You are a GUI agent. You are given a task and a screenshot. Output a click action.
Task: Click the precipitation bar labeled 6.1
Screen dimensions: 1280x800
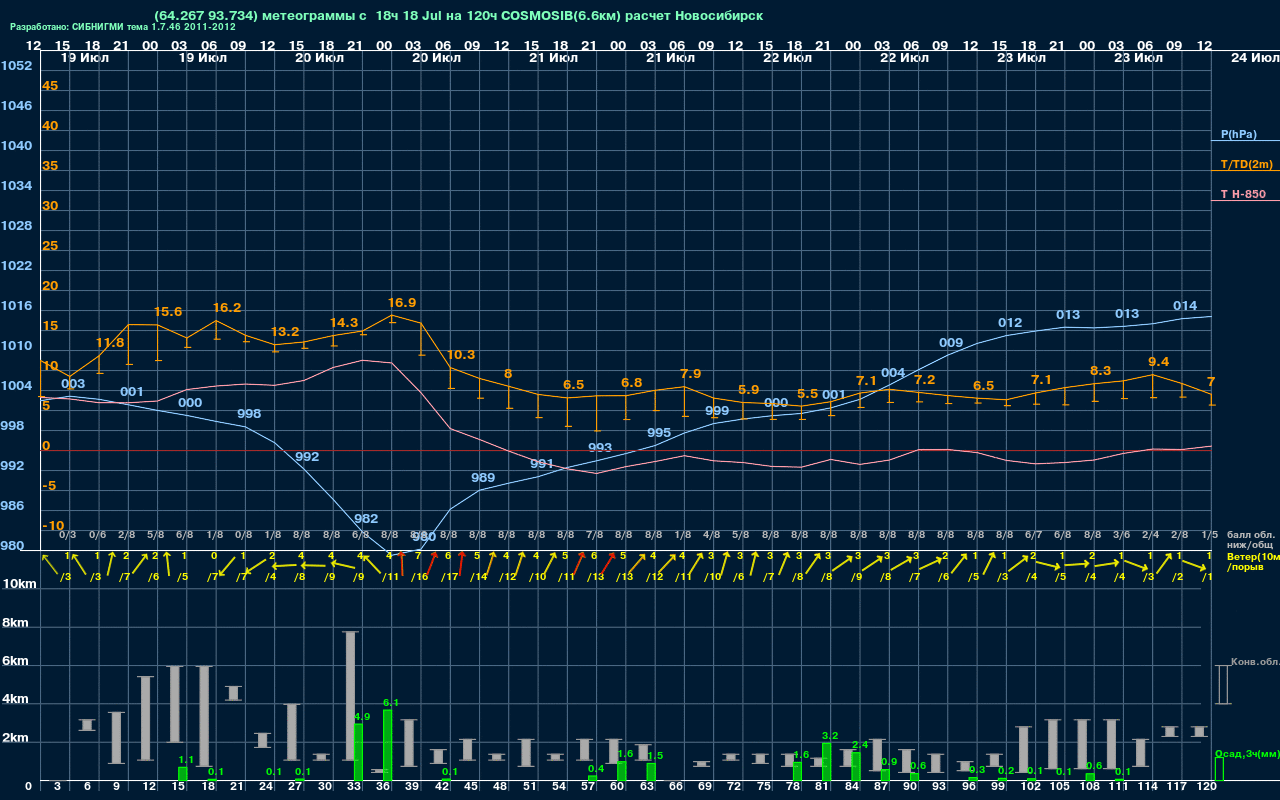[387, 745]
